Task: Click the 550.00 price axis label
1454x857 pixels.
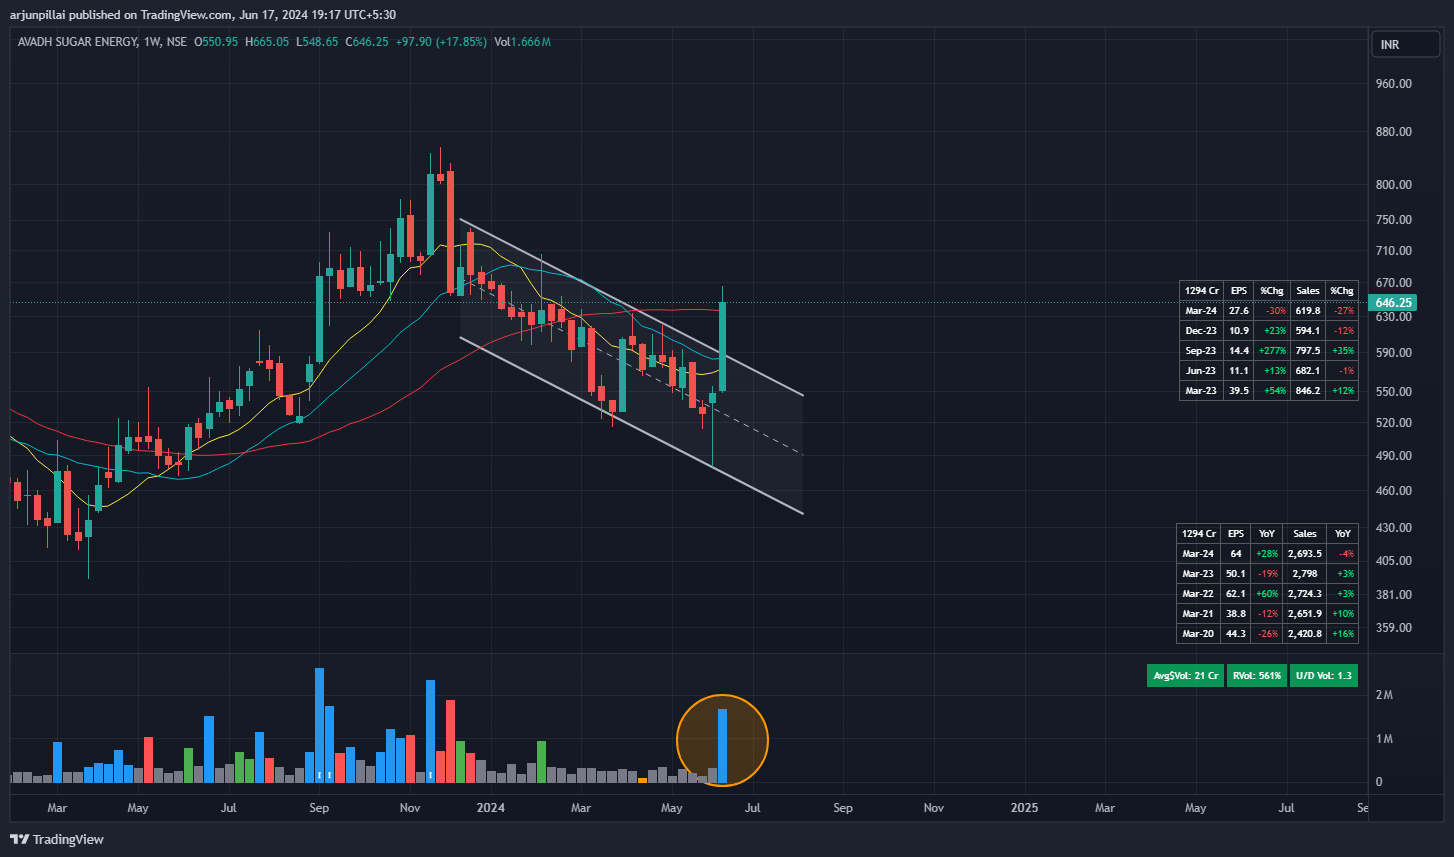Action: [x=1393, y=392]
